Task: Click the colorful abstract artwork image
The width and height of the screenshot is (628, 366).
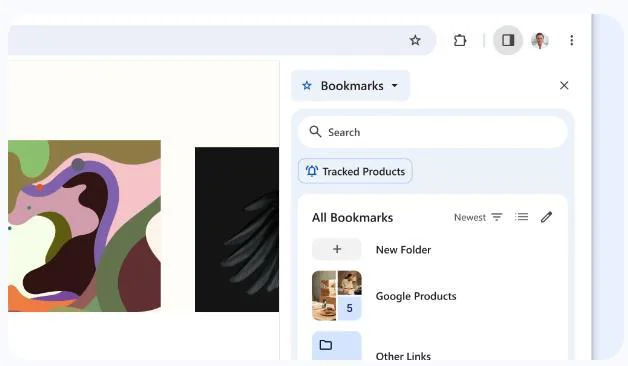Action: pos(85,226)
